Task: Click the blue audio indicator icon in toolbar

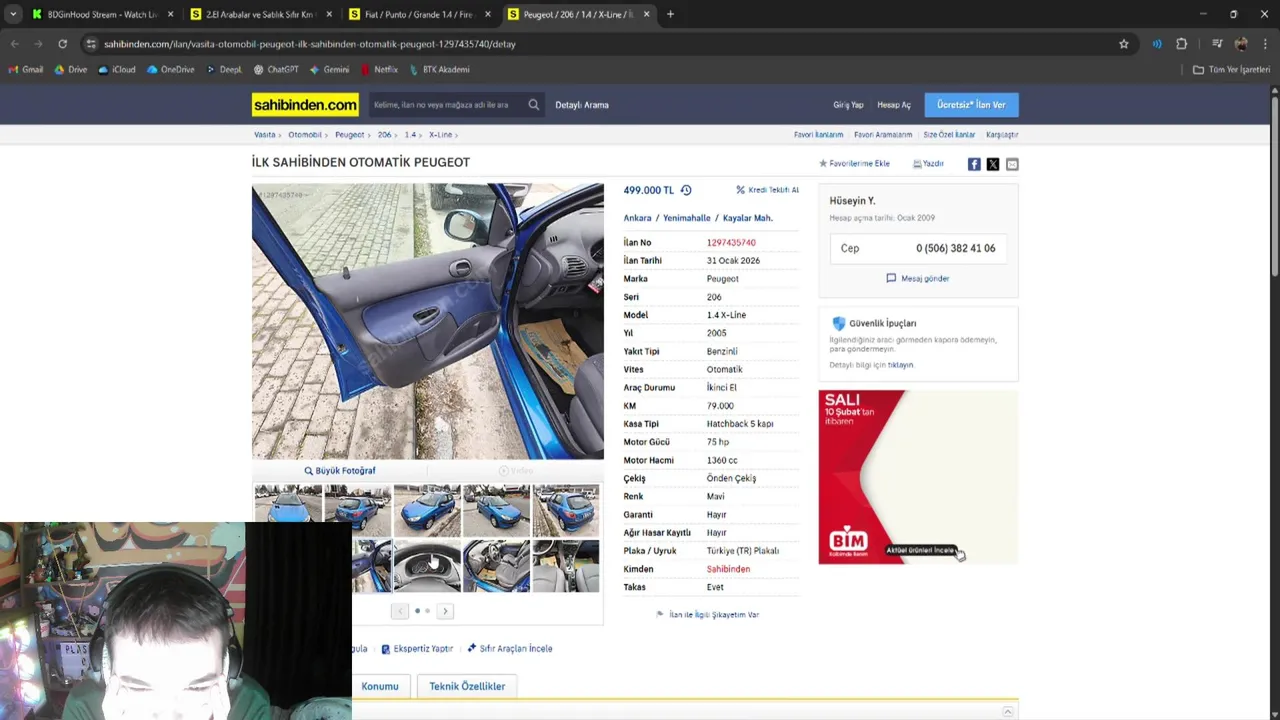Action: 1157,44
